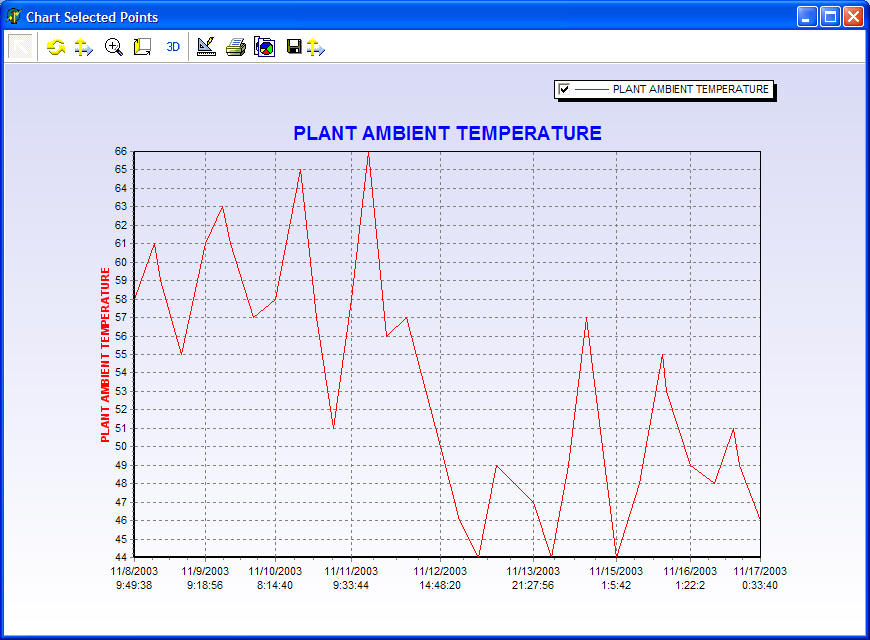The height and width of the screenshot is (640, 870).
Task: Click the pie chart gallery icon
Action: (264, 47)
